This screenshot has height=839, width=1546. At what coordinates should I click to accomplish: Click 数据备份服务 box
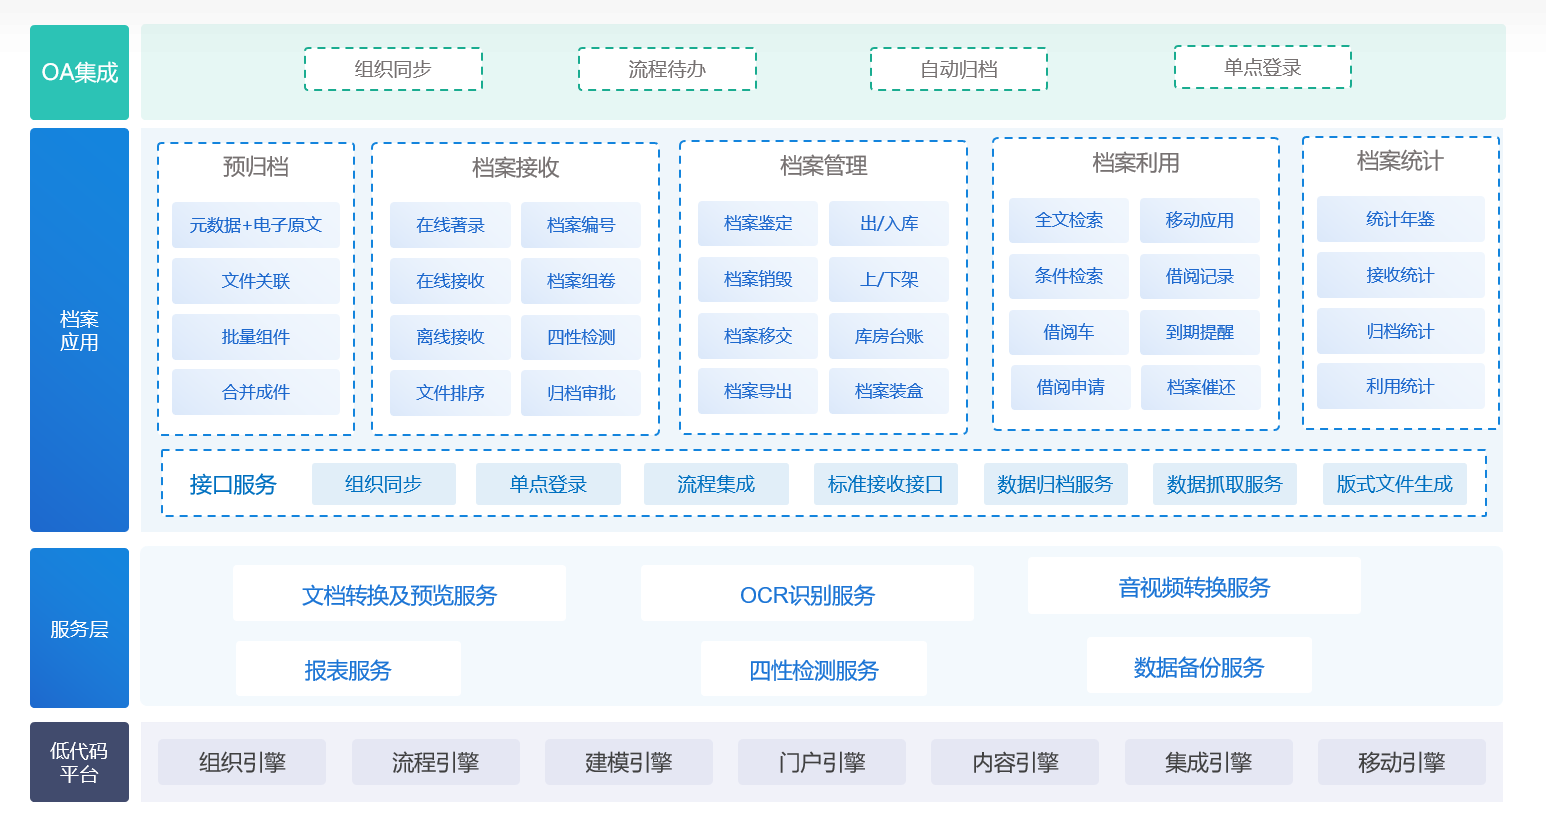1199,667
